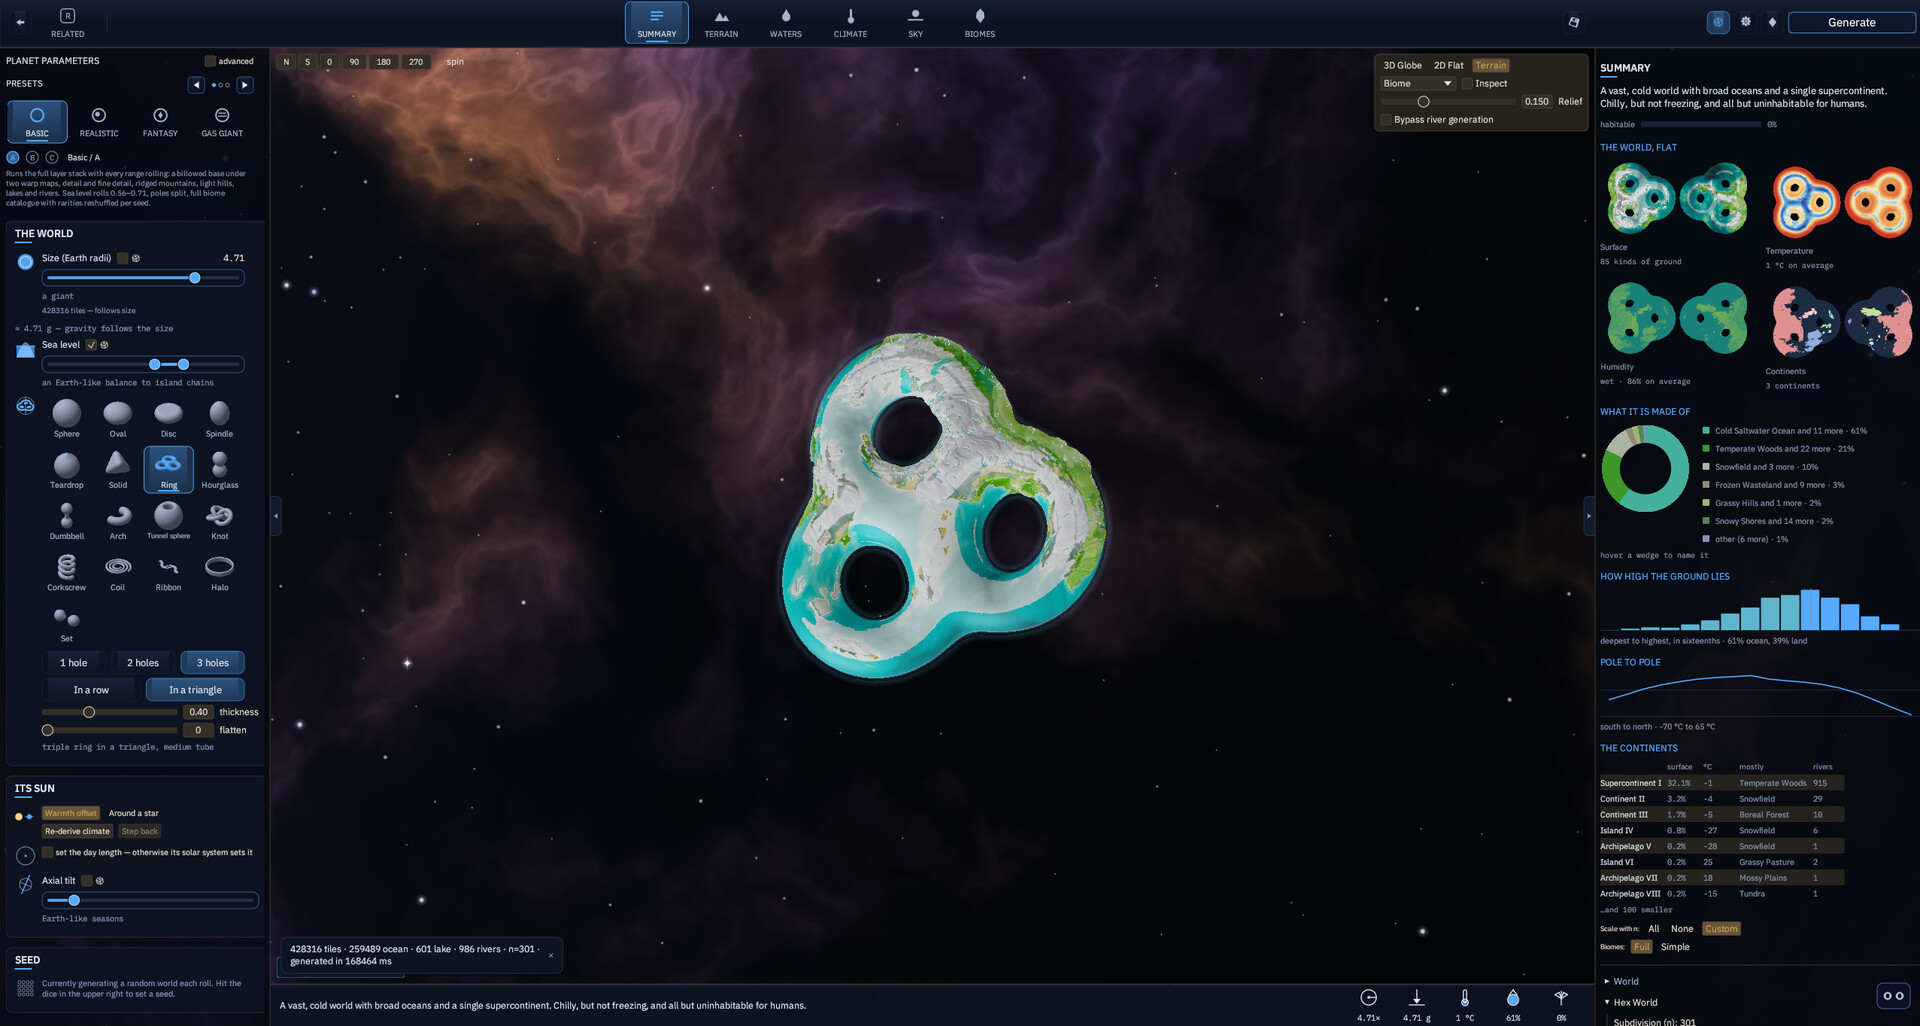
Task: Toggle the Sea level checkbox
Action: coord(91,345)
